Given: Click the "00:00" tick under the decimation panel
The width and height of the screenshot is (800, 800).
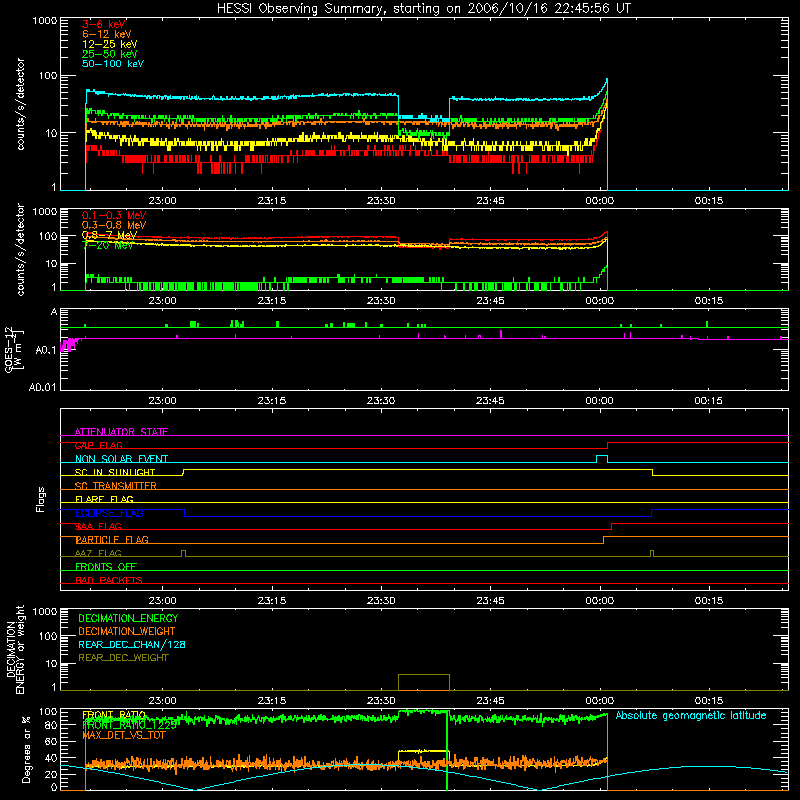Looking at the screenshot, I should point(599,701).
